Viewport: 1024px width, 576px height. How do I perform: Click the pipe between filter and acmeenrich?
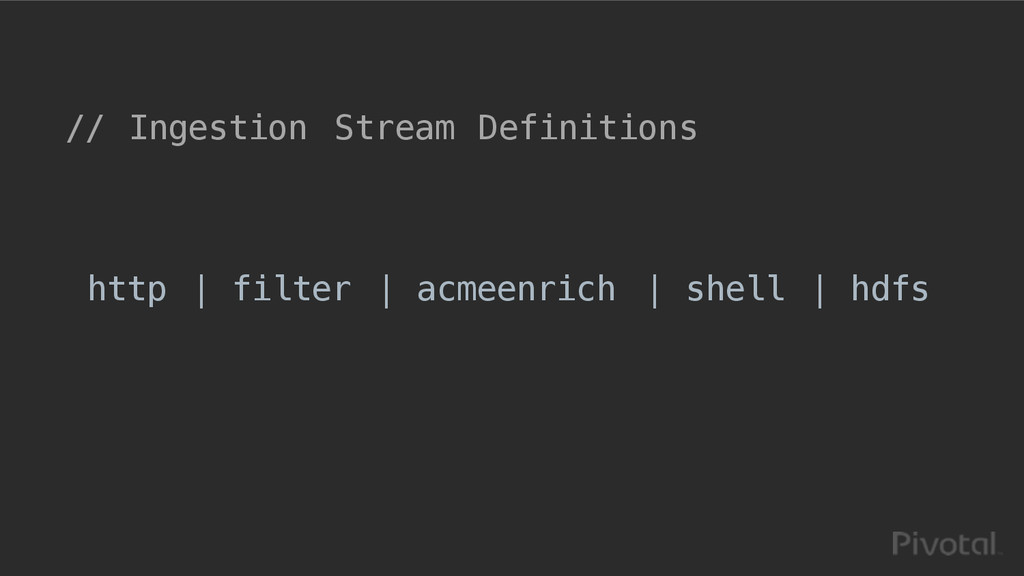tap(386, 290)
